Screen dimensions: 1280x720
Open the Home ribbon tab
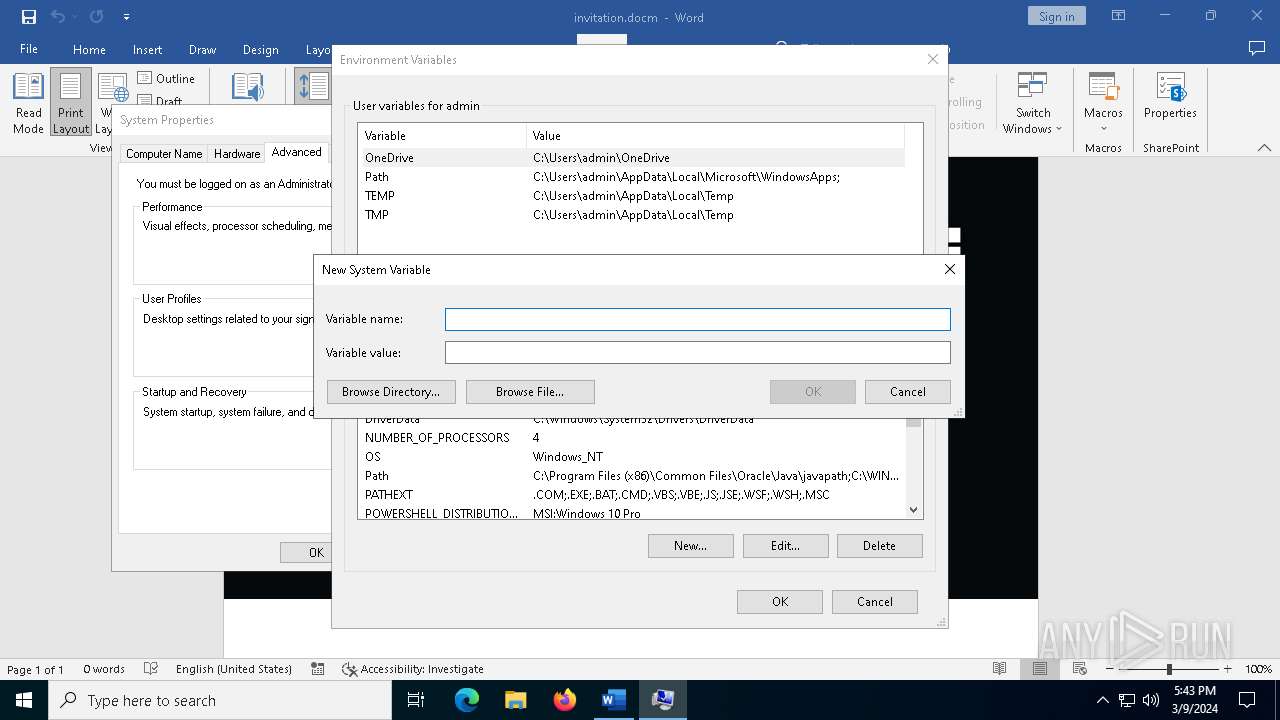(x=89, y=49)
